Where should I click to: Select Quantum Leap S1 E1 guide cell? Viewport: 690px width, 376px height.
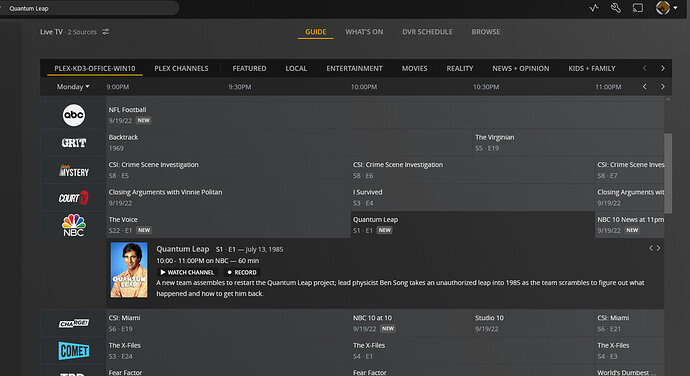pos(473,225)
